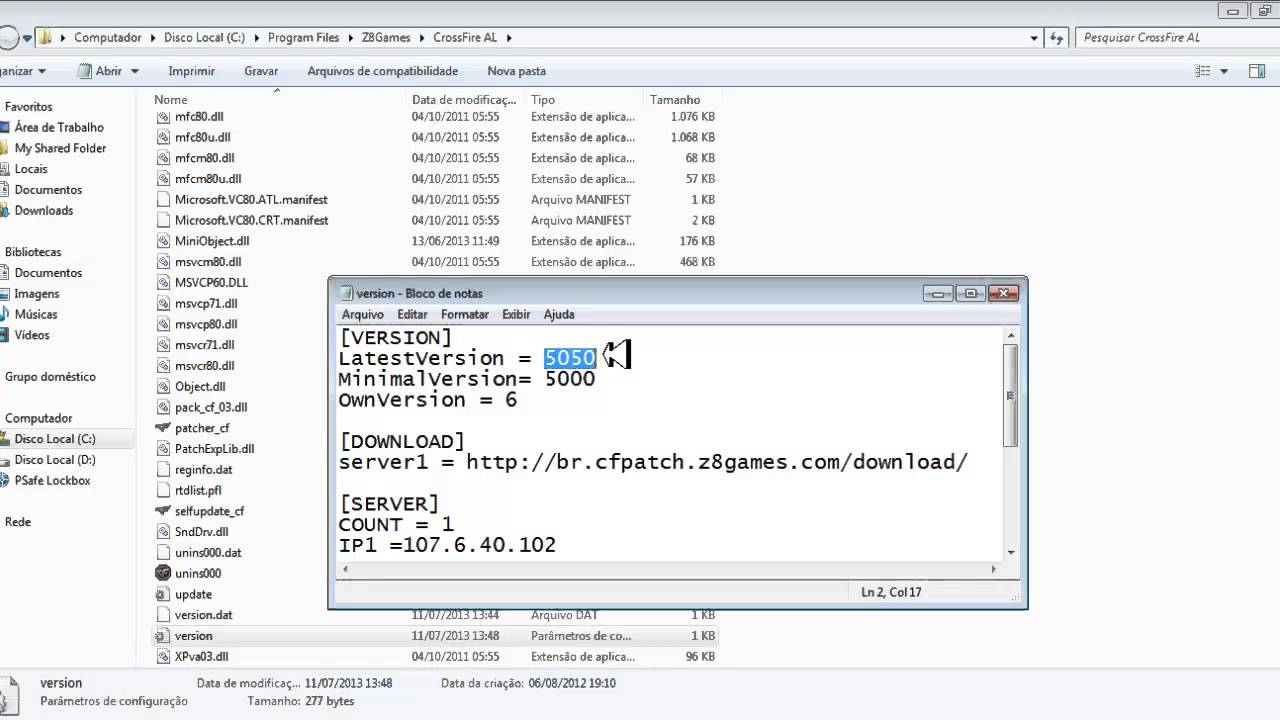Screen dimensions: 1280x720
Task: Click the Gravar toolbar button
Action: click(261, 71)
